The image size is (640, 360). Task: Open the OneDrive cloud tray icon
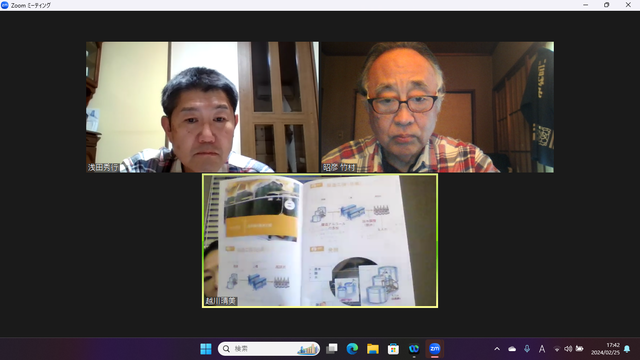512,349
